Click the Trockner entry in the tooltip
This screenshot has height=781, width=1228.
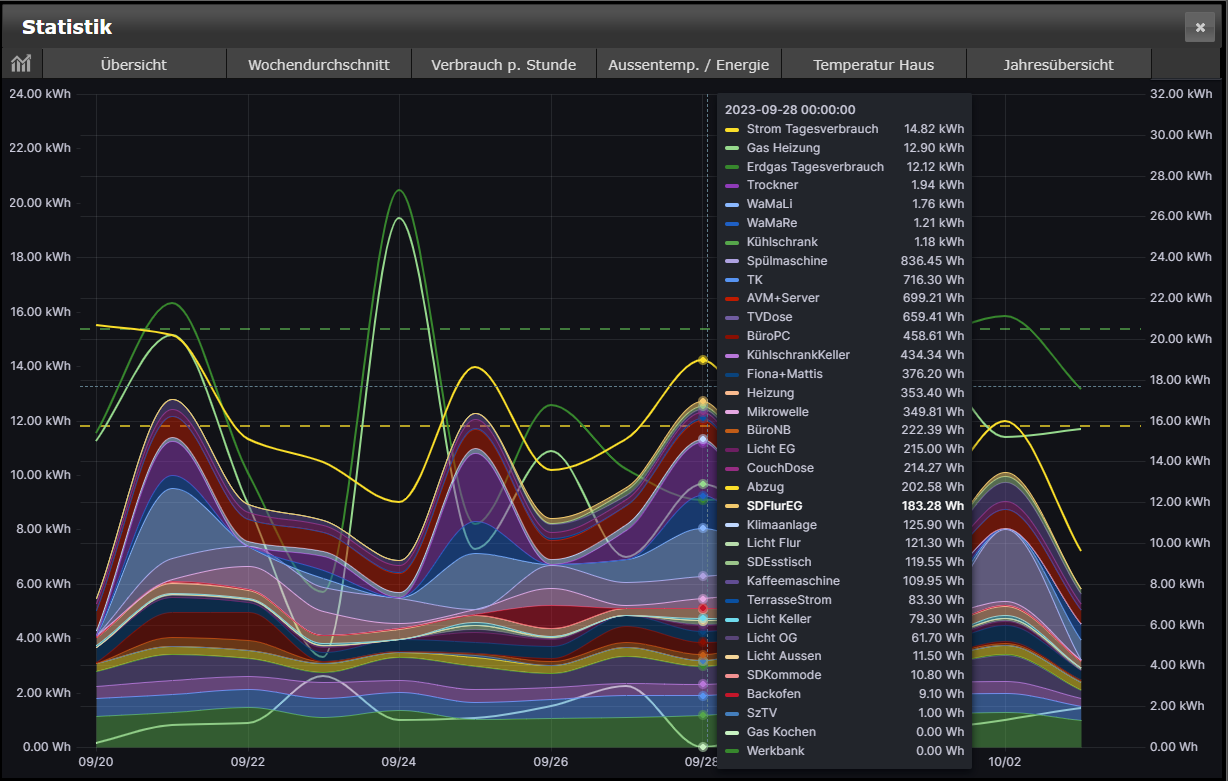pos(772,185)
